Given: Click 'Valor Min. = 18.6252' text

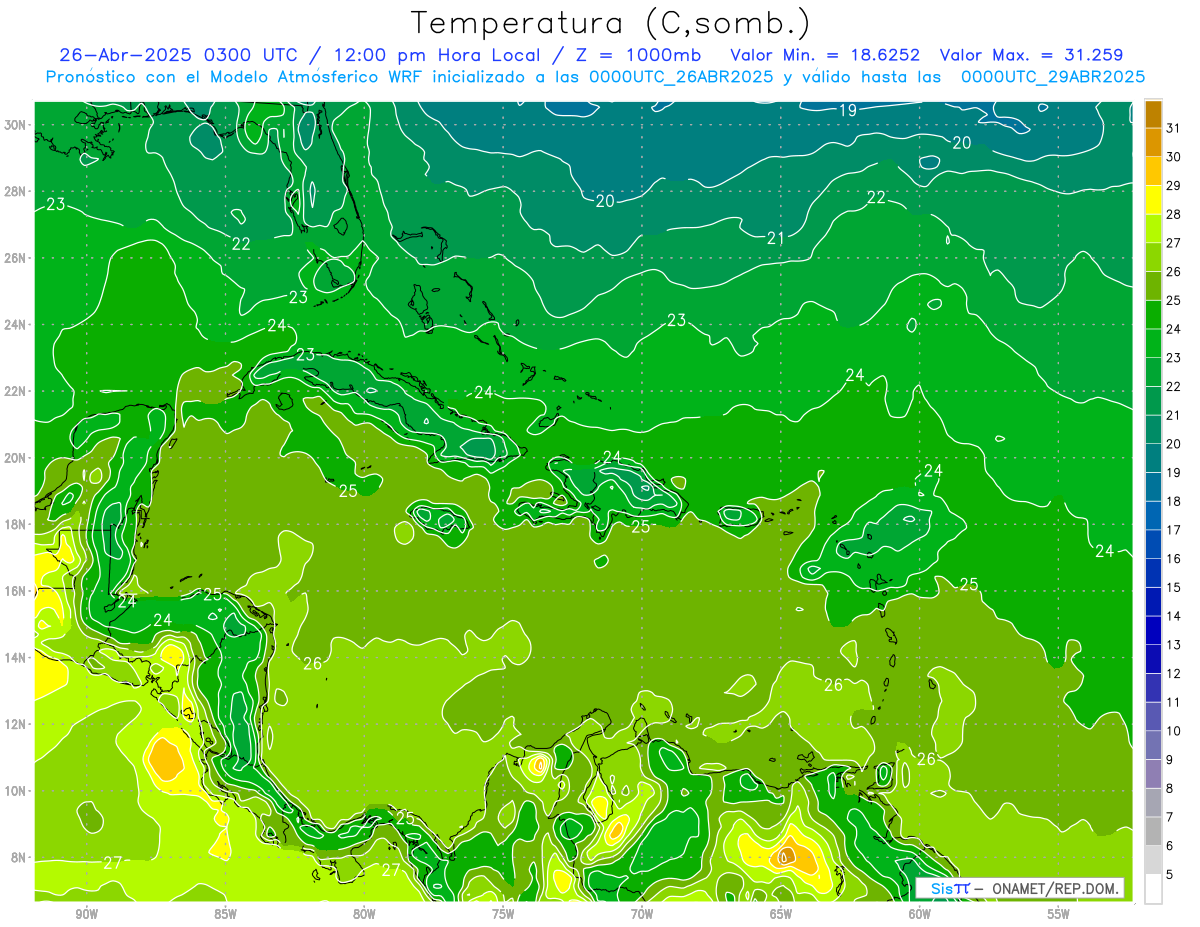Looking at the screenshot, I should (825, 55).
